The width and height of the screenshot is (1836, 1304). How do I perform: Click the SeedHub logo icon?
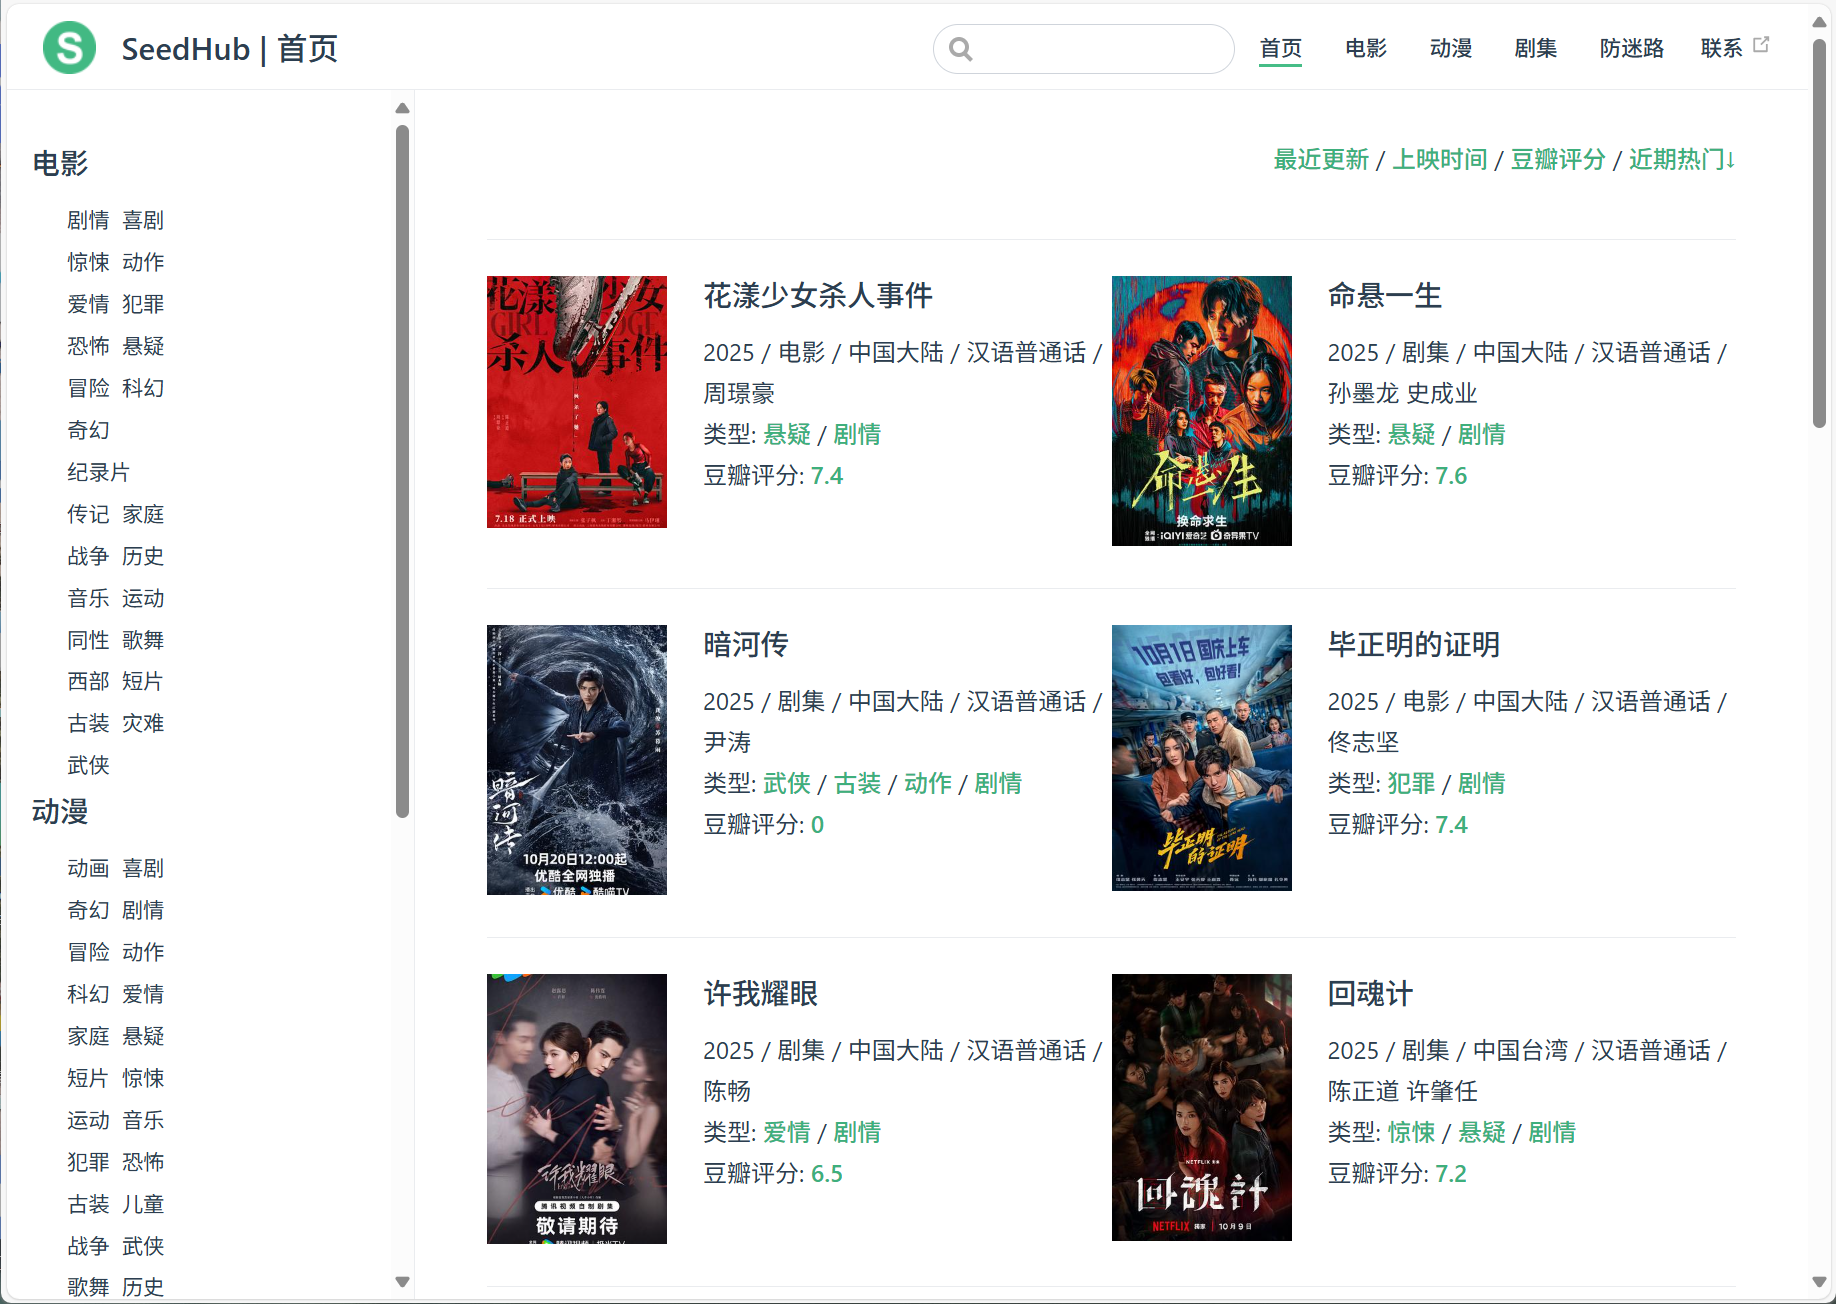tap(68, 47)
